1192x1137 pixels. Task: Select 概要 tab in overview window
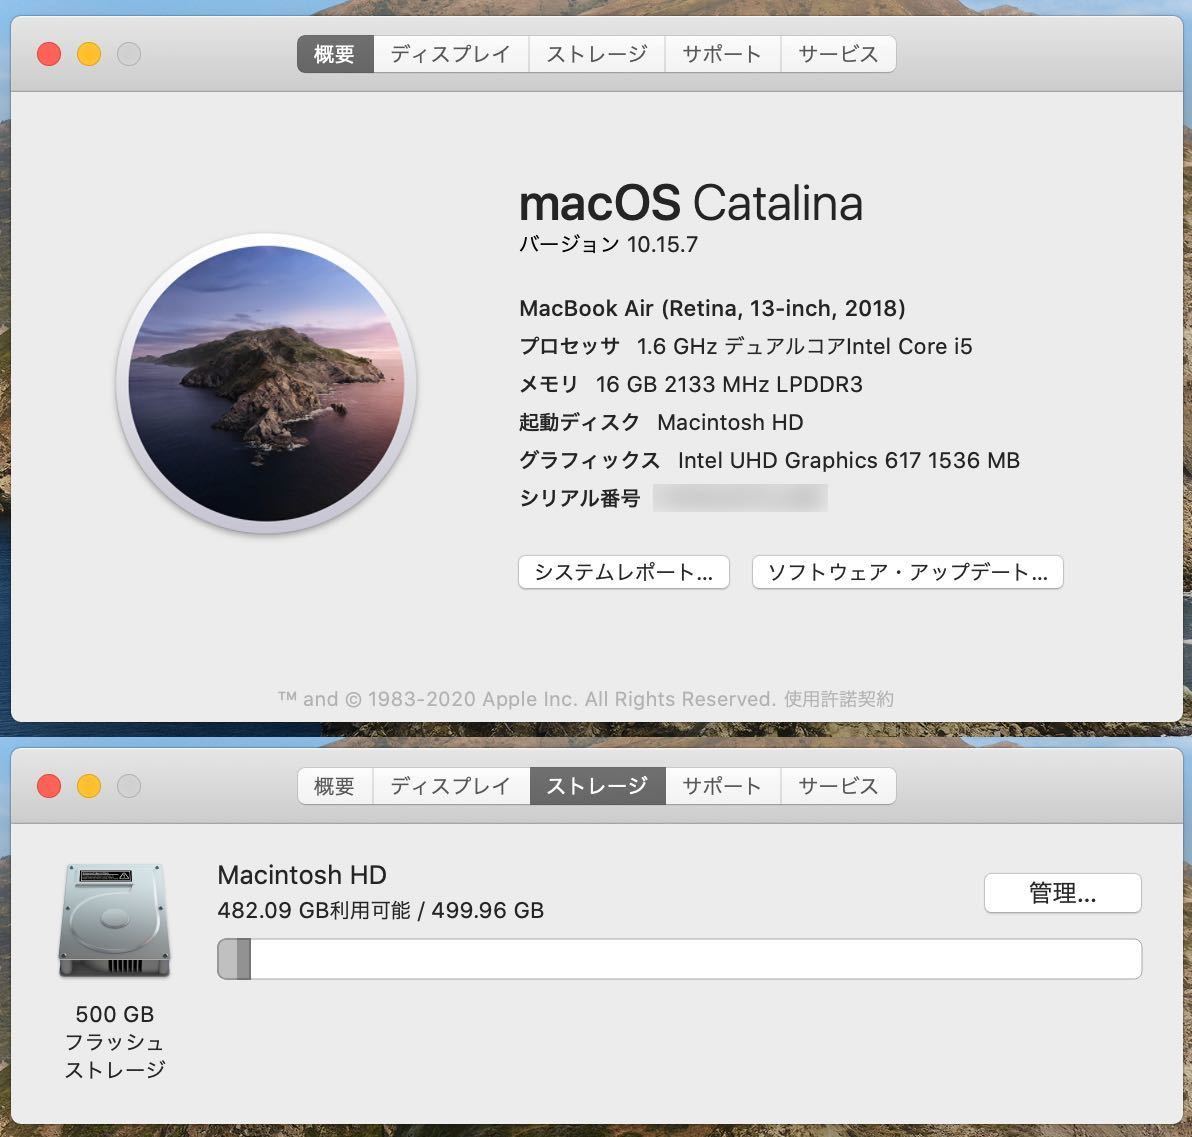[x=334, y=54]
